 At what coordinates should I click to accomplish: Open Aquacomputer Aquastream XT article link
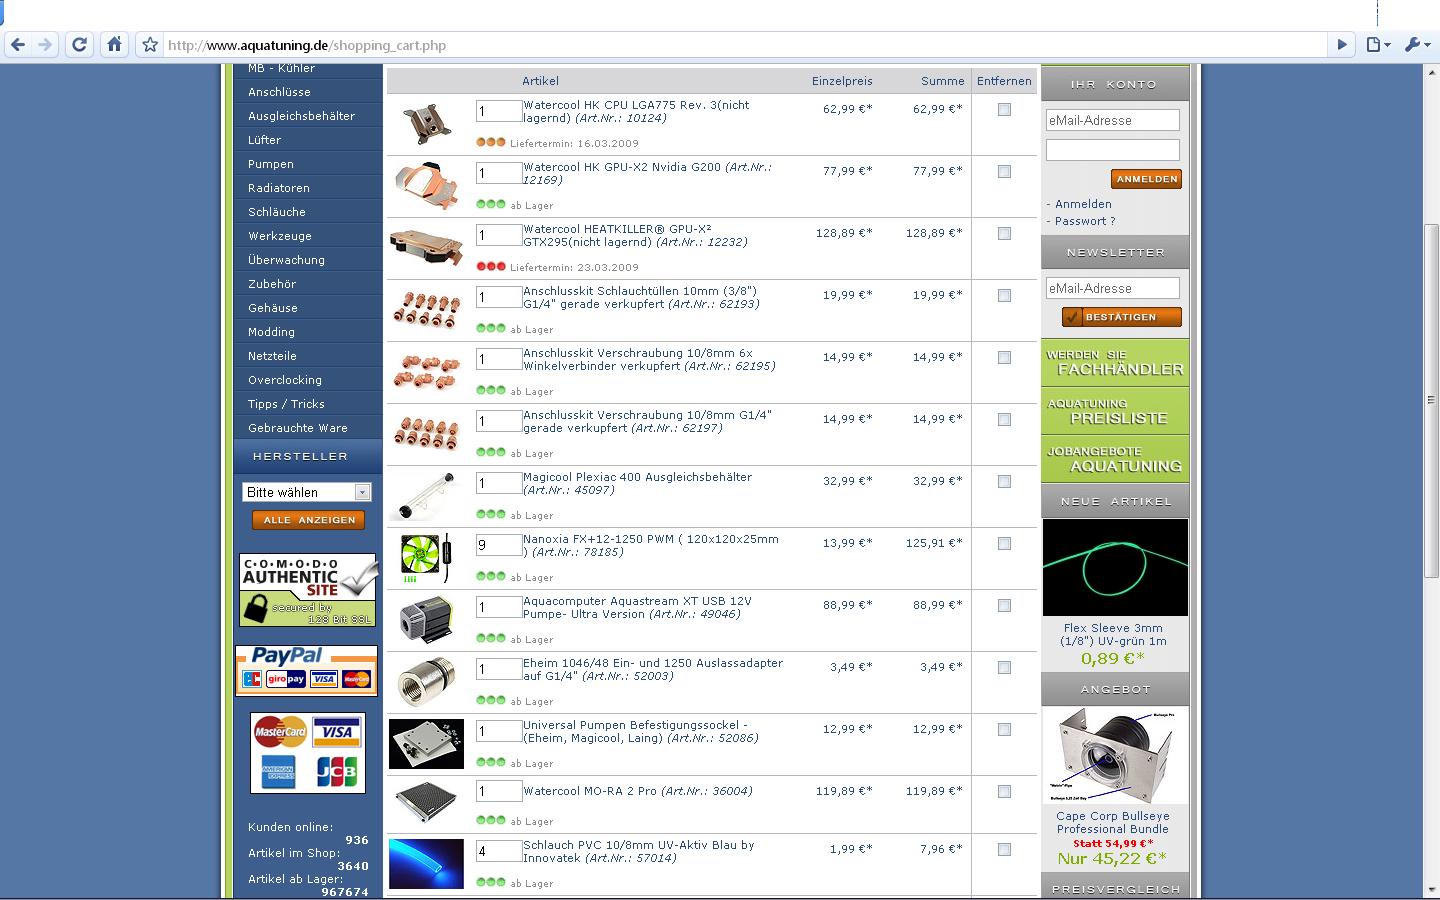637,608
